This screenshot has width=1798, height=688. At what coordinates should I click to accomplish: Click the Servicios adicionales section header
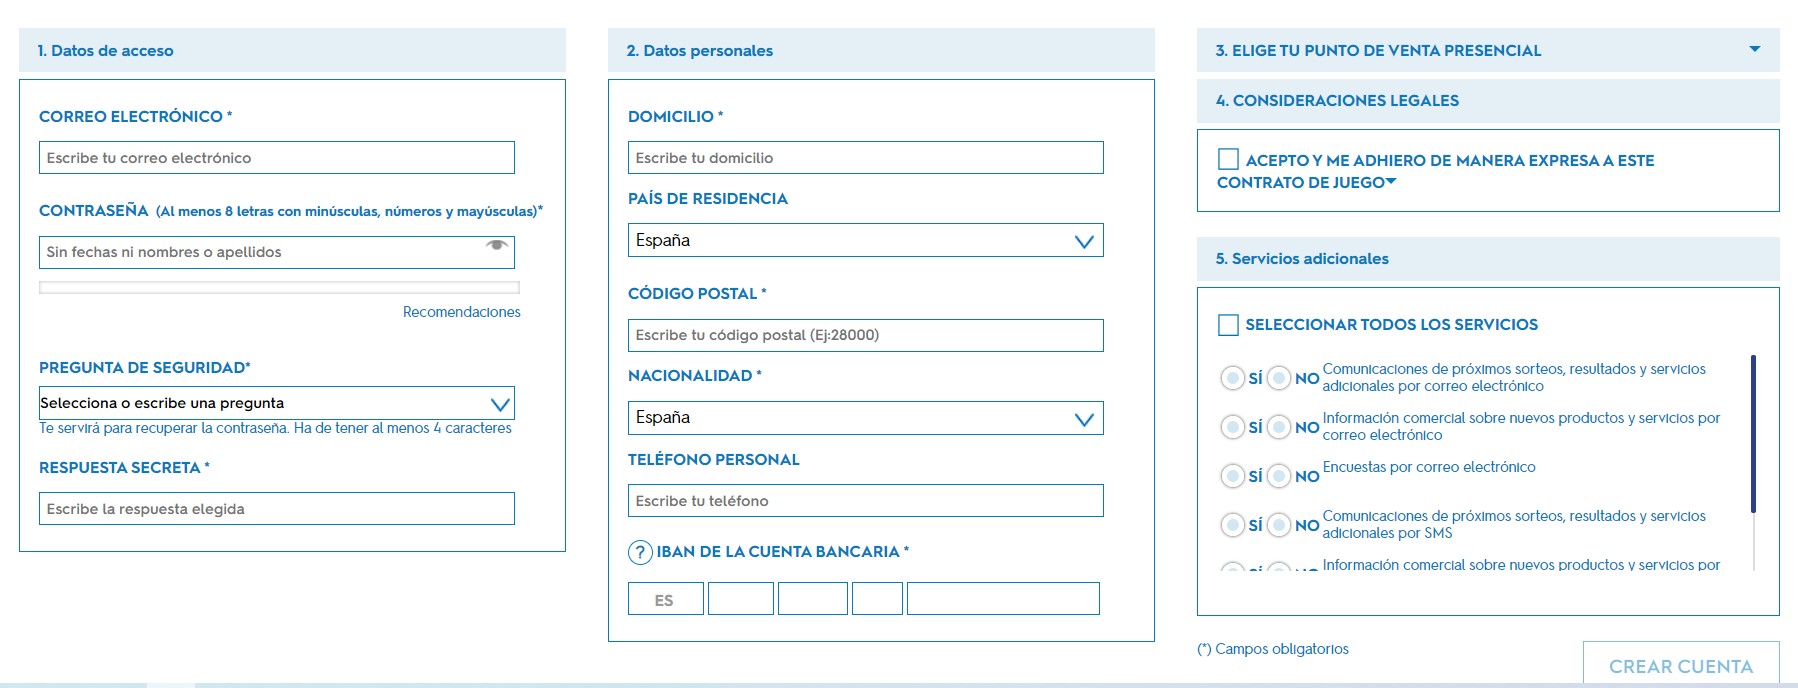point(1488,258)
